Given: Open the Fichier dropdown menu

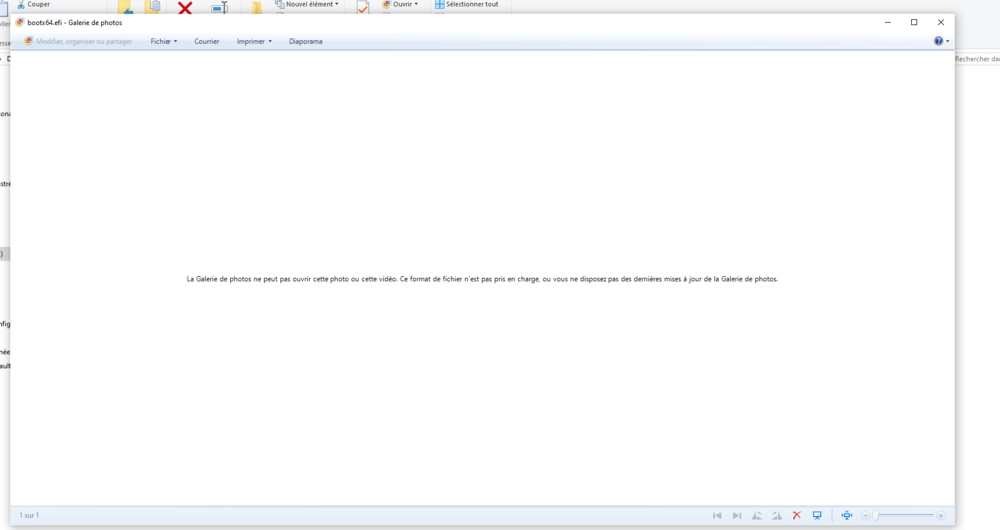Looking at the screenshot, I should 163,41.
